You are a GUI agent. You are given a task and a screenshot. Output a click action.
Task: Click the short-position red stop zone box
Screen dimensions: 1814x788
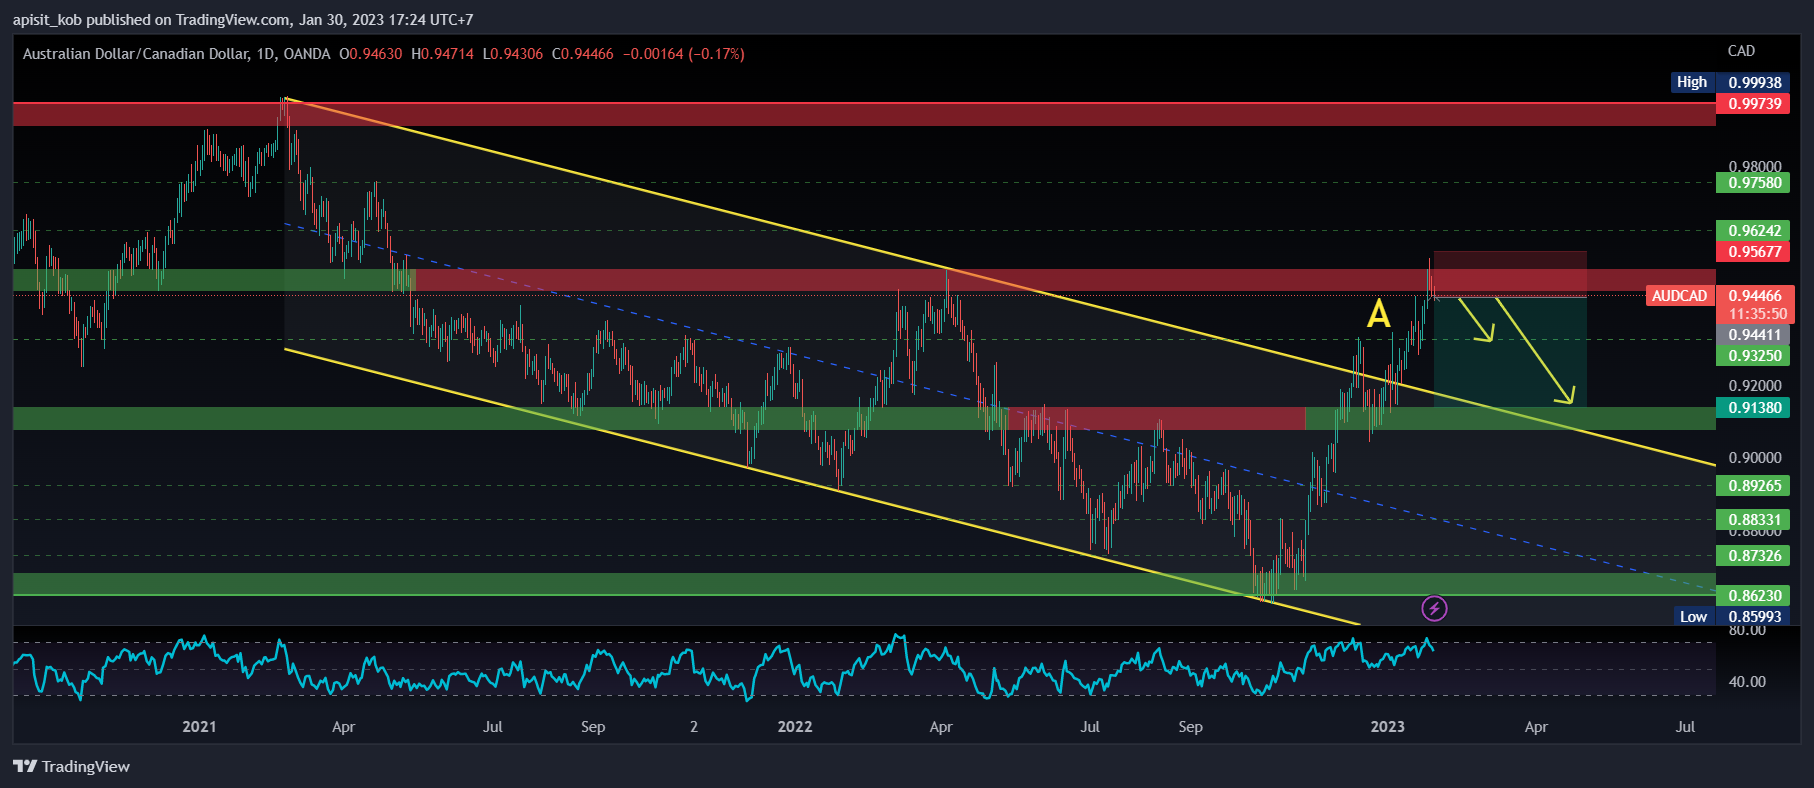tap(1510, 274)
